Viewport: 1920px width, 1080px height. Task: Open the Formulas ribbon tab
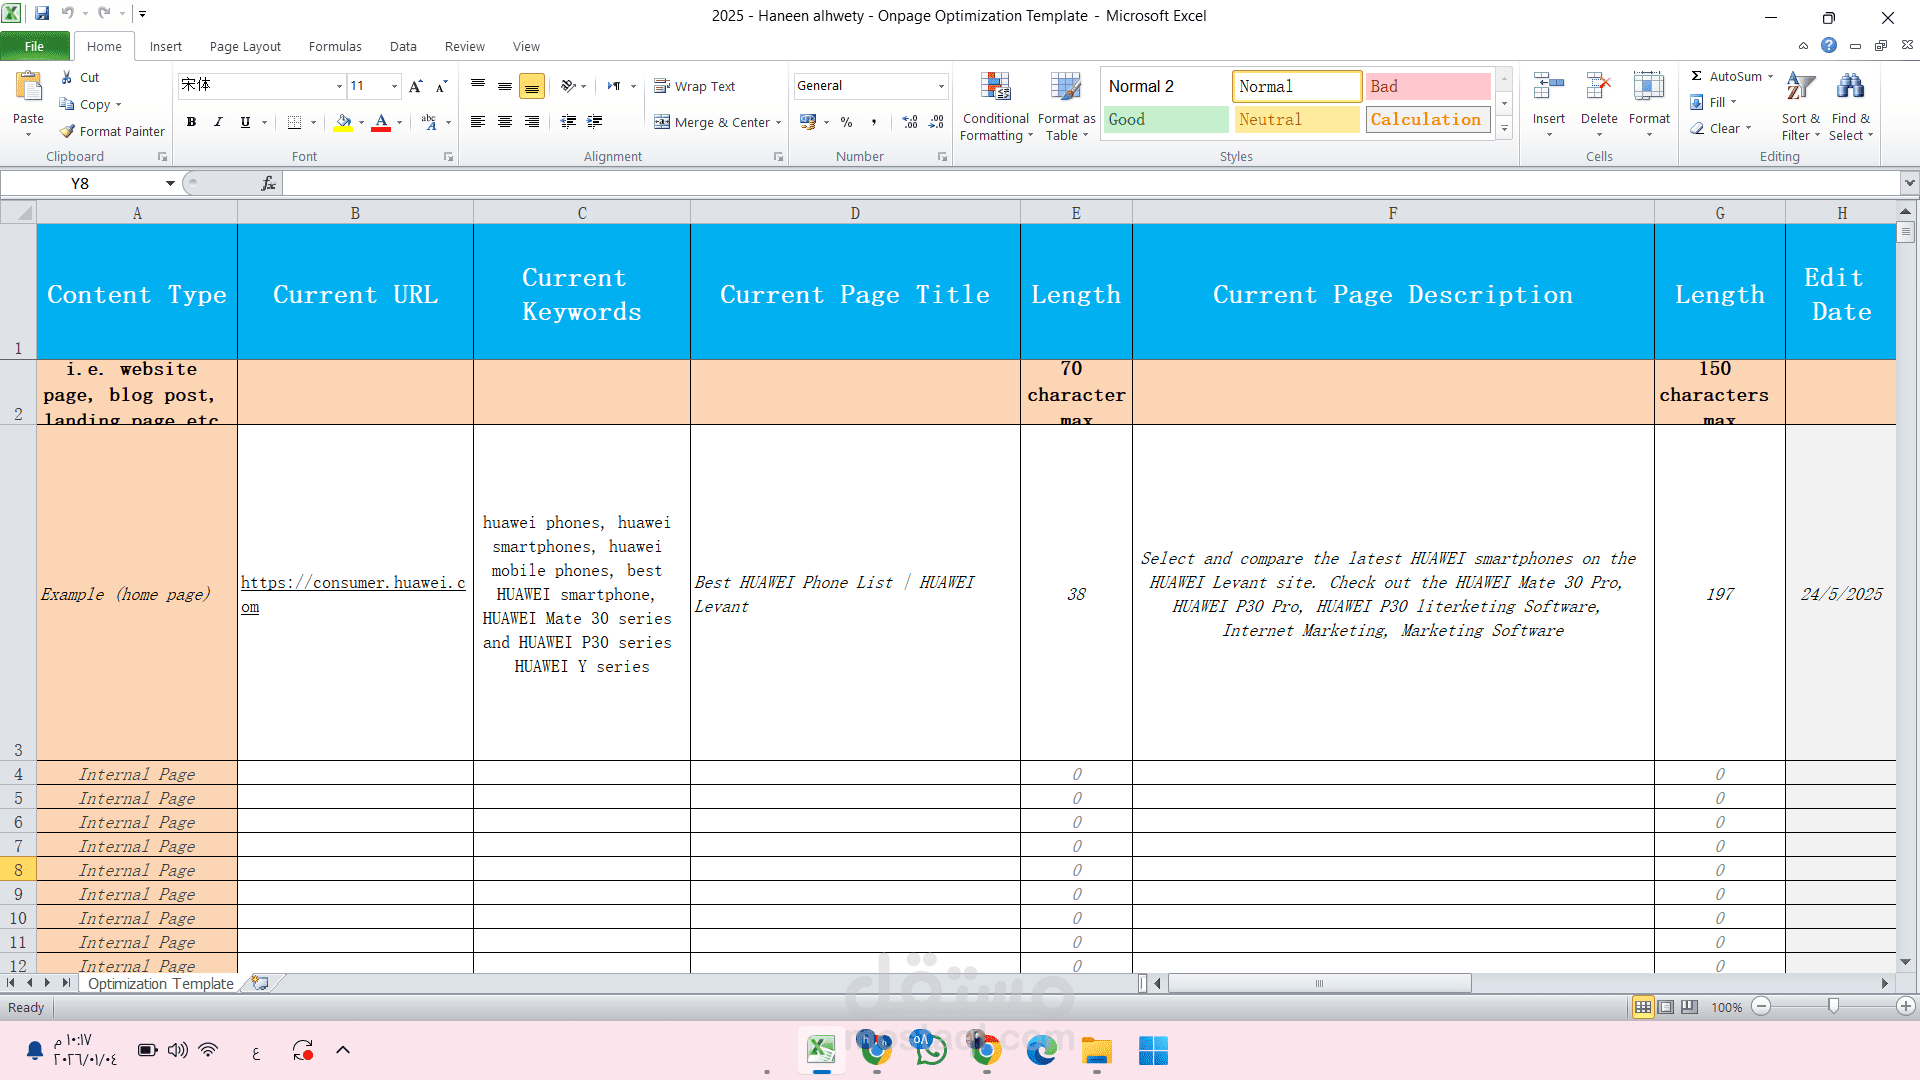tap(335, 46)
